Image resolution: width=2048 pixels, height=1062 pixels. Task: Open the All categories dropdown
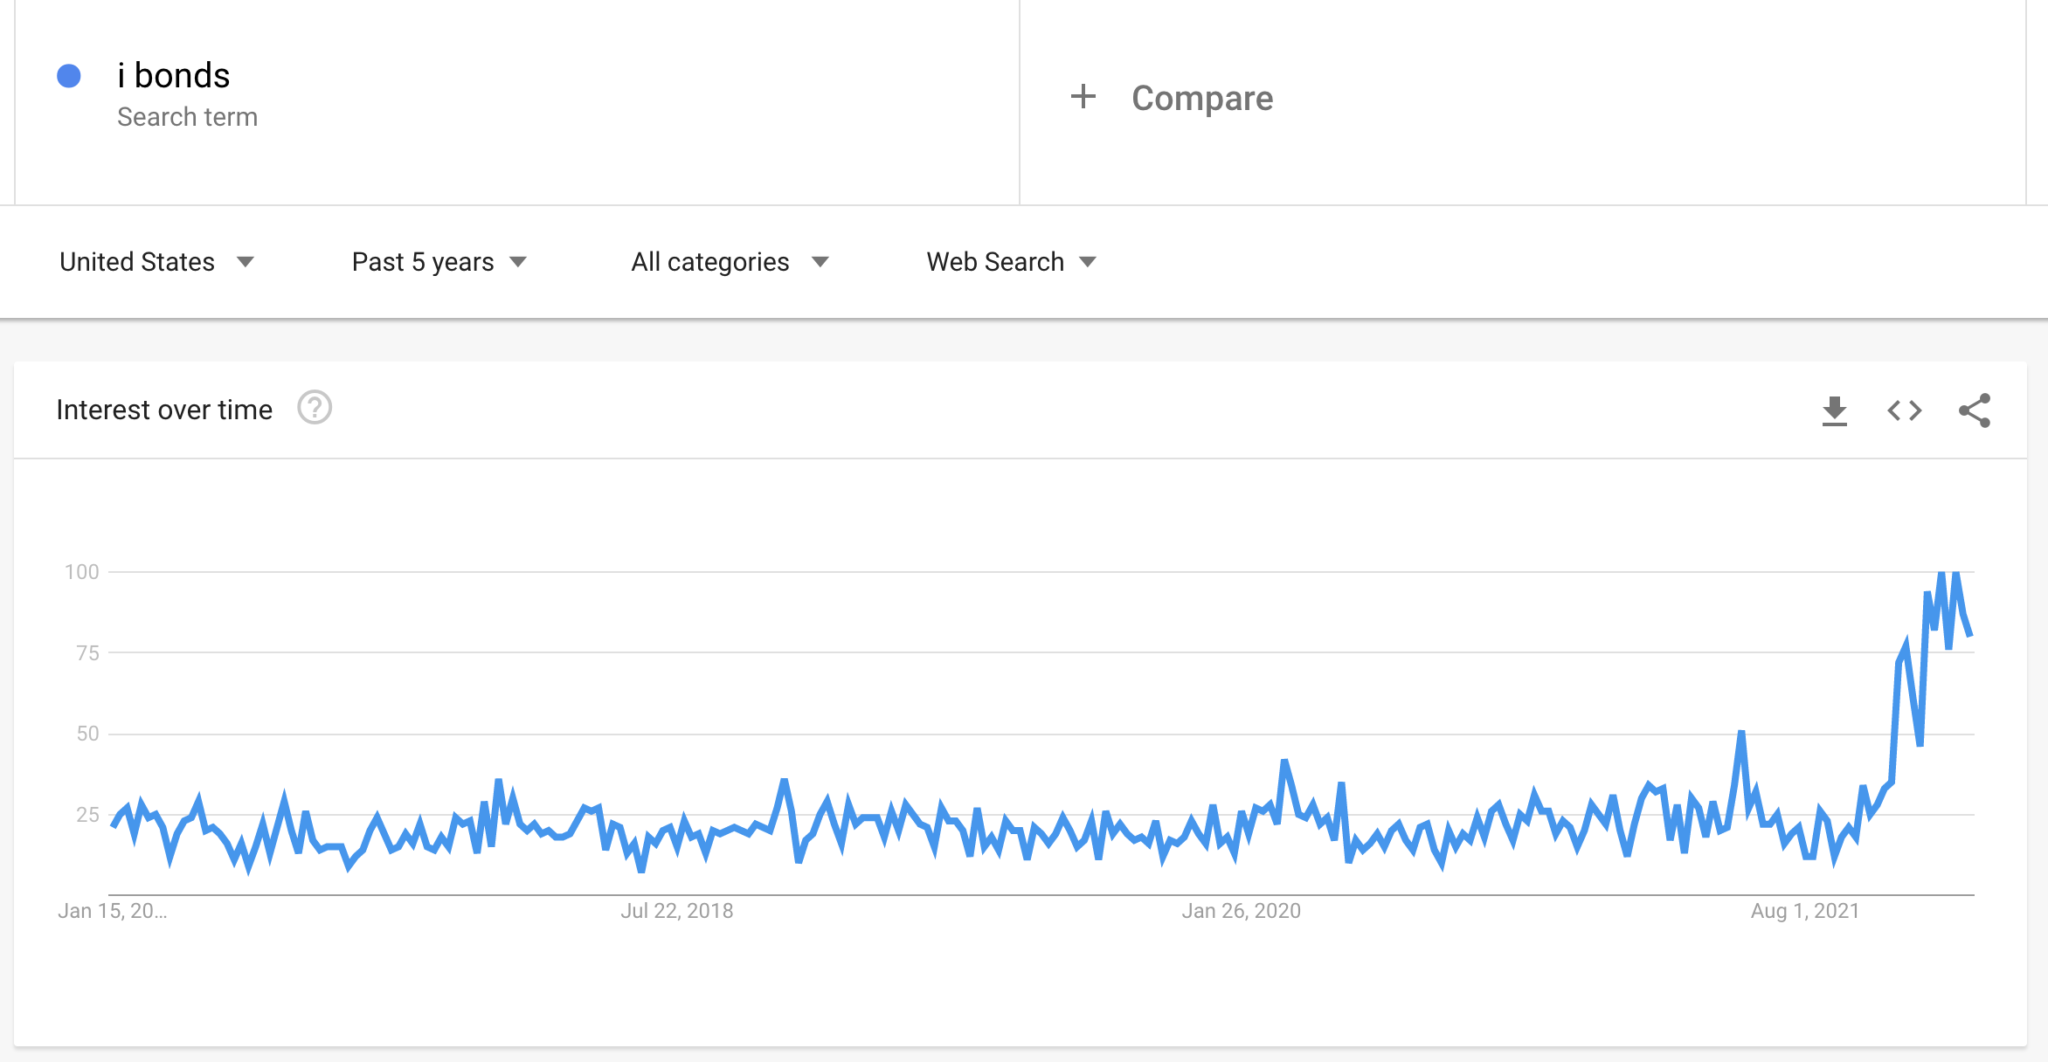pos(729,262)
